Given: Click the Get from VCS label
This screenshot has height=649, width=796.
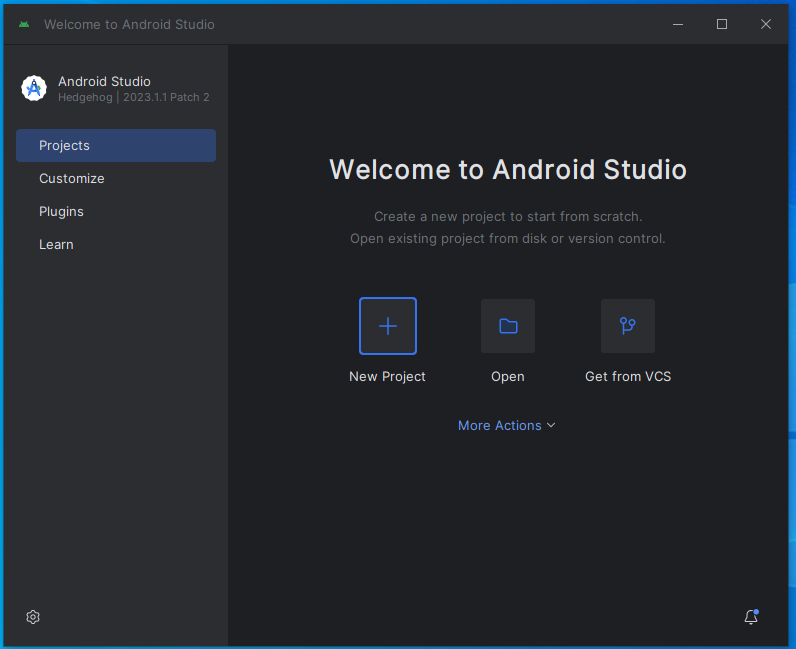Looking at the screenshot, I should [x=628, y=376].
